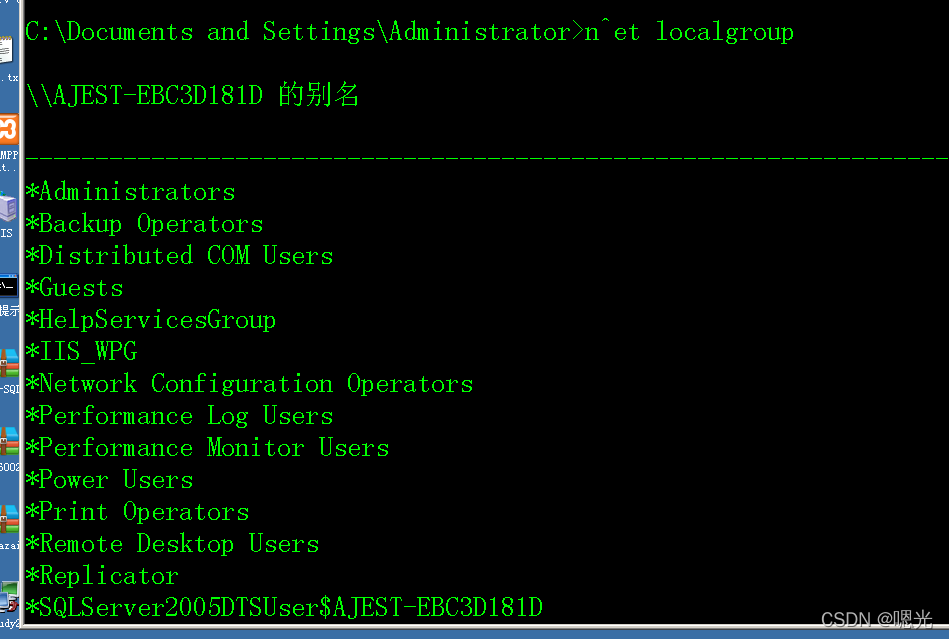Image resolution: width=949 pixels, height=639 pixels.
Task: Click the *Replicator group line
Action: (103, 575)
